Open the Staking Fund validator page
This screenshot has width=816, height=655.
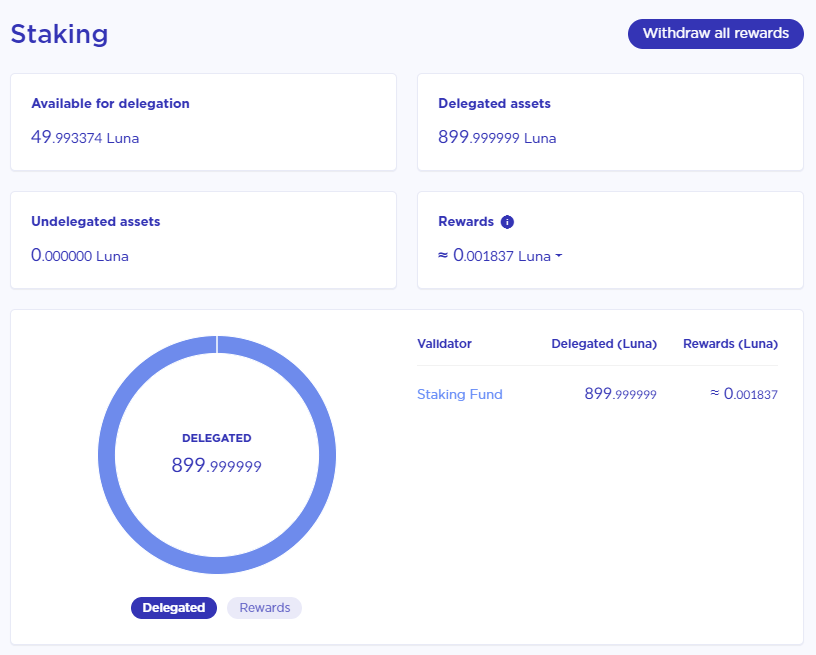pos(459,394)
